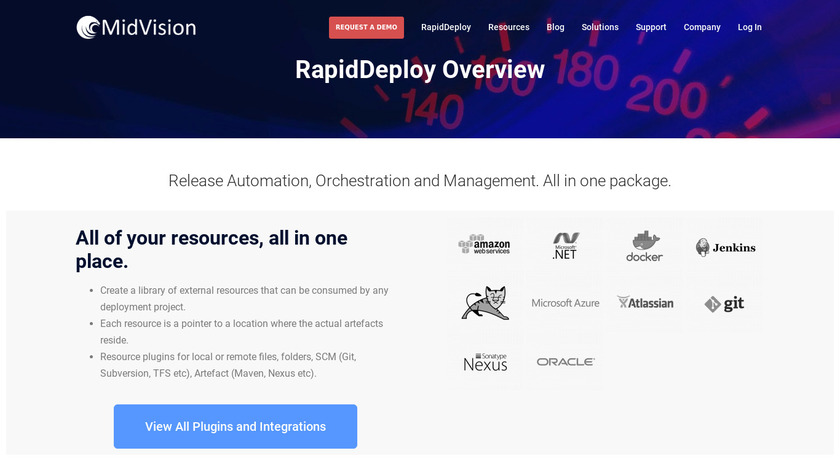Image resolution: width=840 pixels, height=472 pixels.
Task: Click View All Plugins and Integrations
Action: (x=235, y=426)
